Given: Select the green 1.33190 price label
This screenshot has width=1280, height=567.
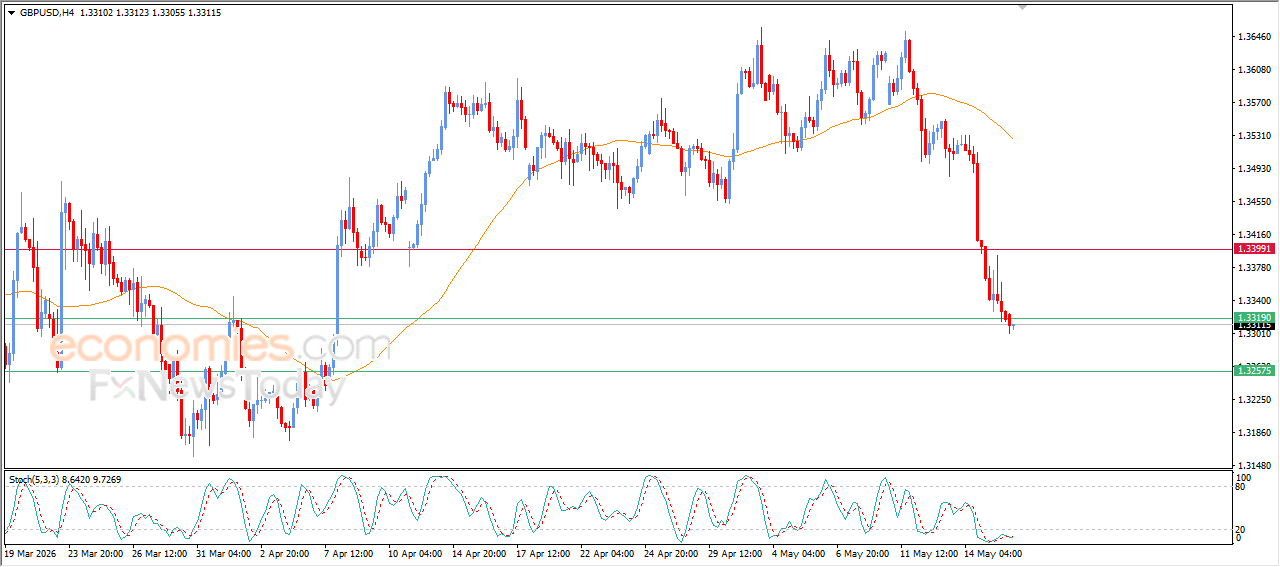Looking at the screenshot, I should coord(1253,318).
